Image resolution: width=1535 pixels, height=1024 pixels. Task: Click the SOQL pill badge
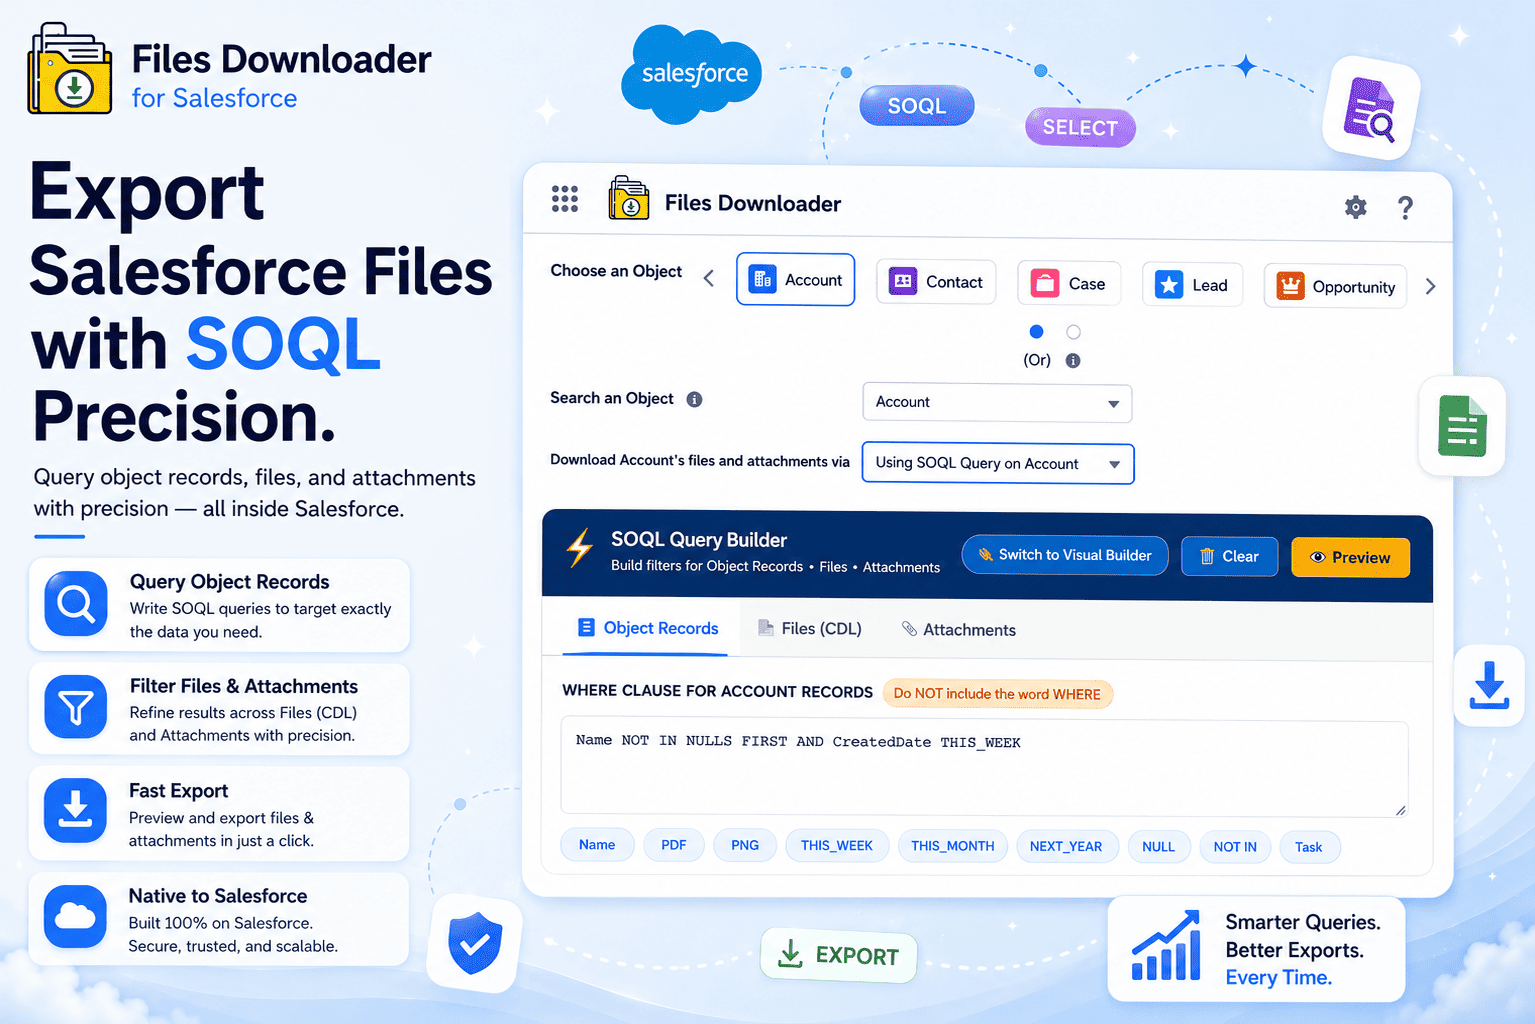[x=917, y=106]
